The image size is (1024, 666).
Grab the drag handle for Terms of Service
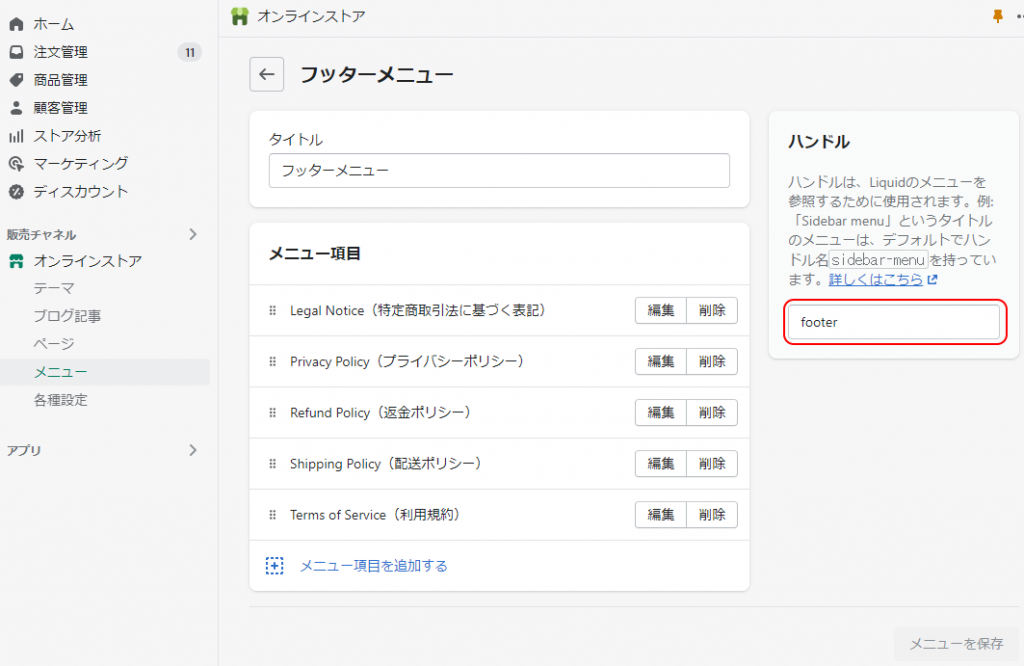[x=273, y=515]
